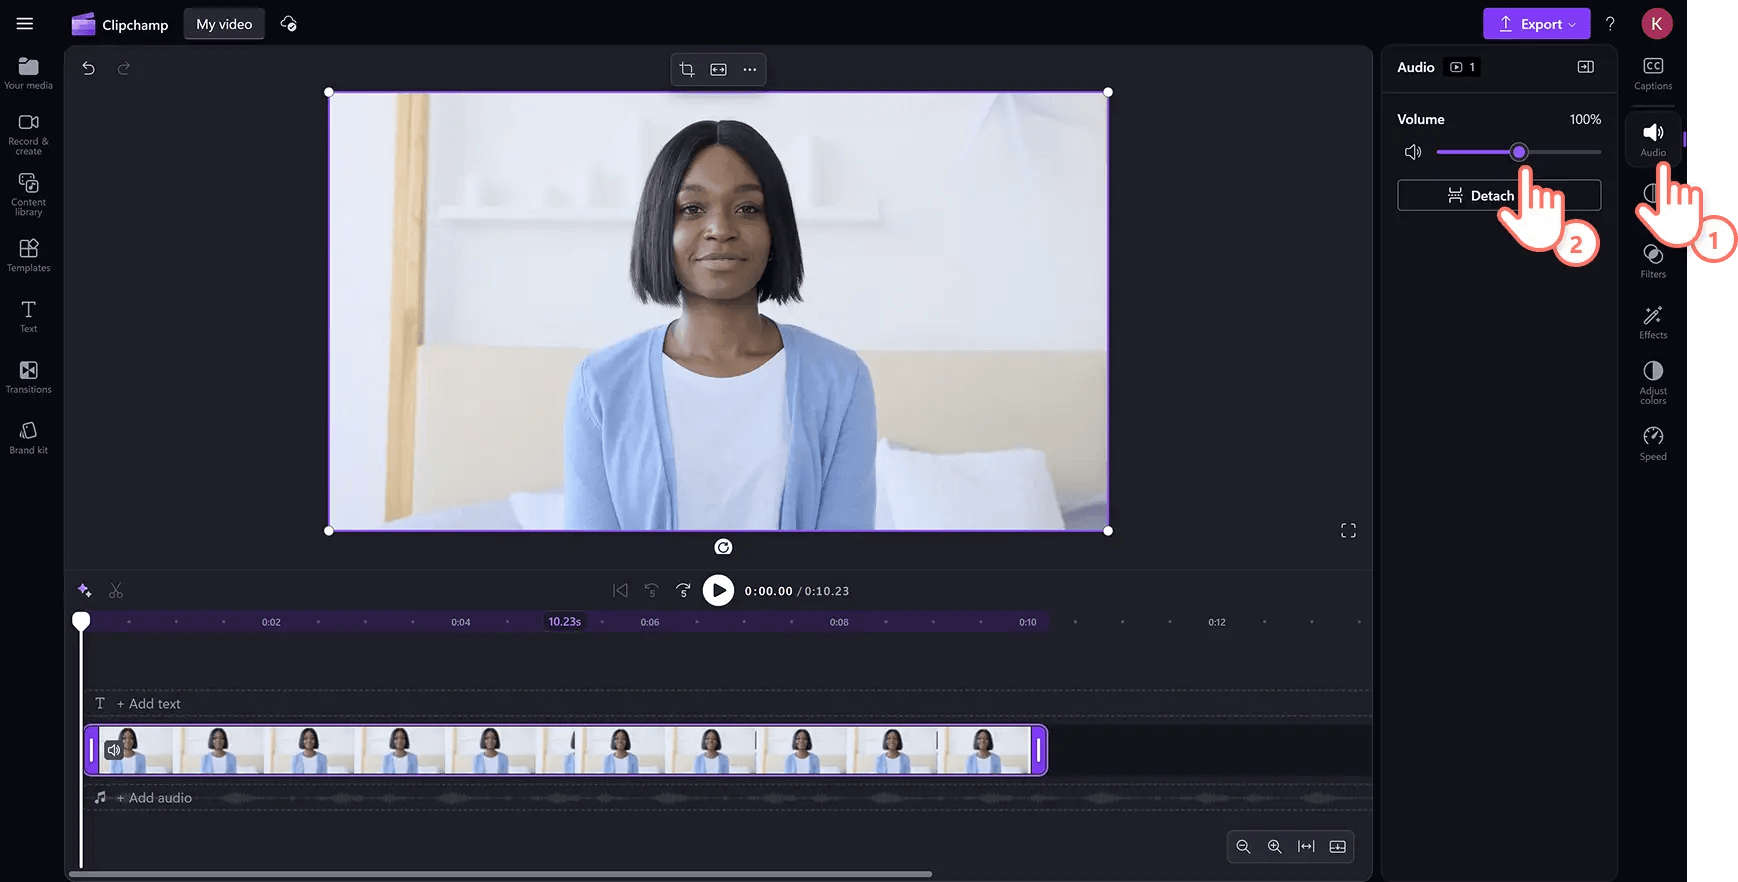This screenshot has height=882, width=1738.
Task: Open Templates tab
Action: click(28, 255)
